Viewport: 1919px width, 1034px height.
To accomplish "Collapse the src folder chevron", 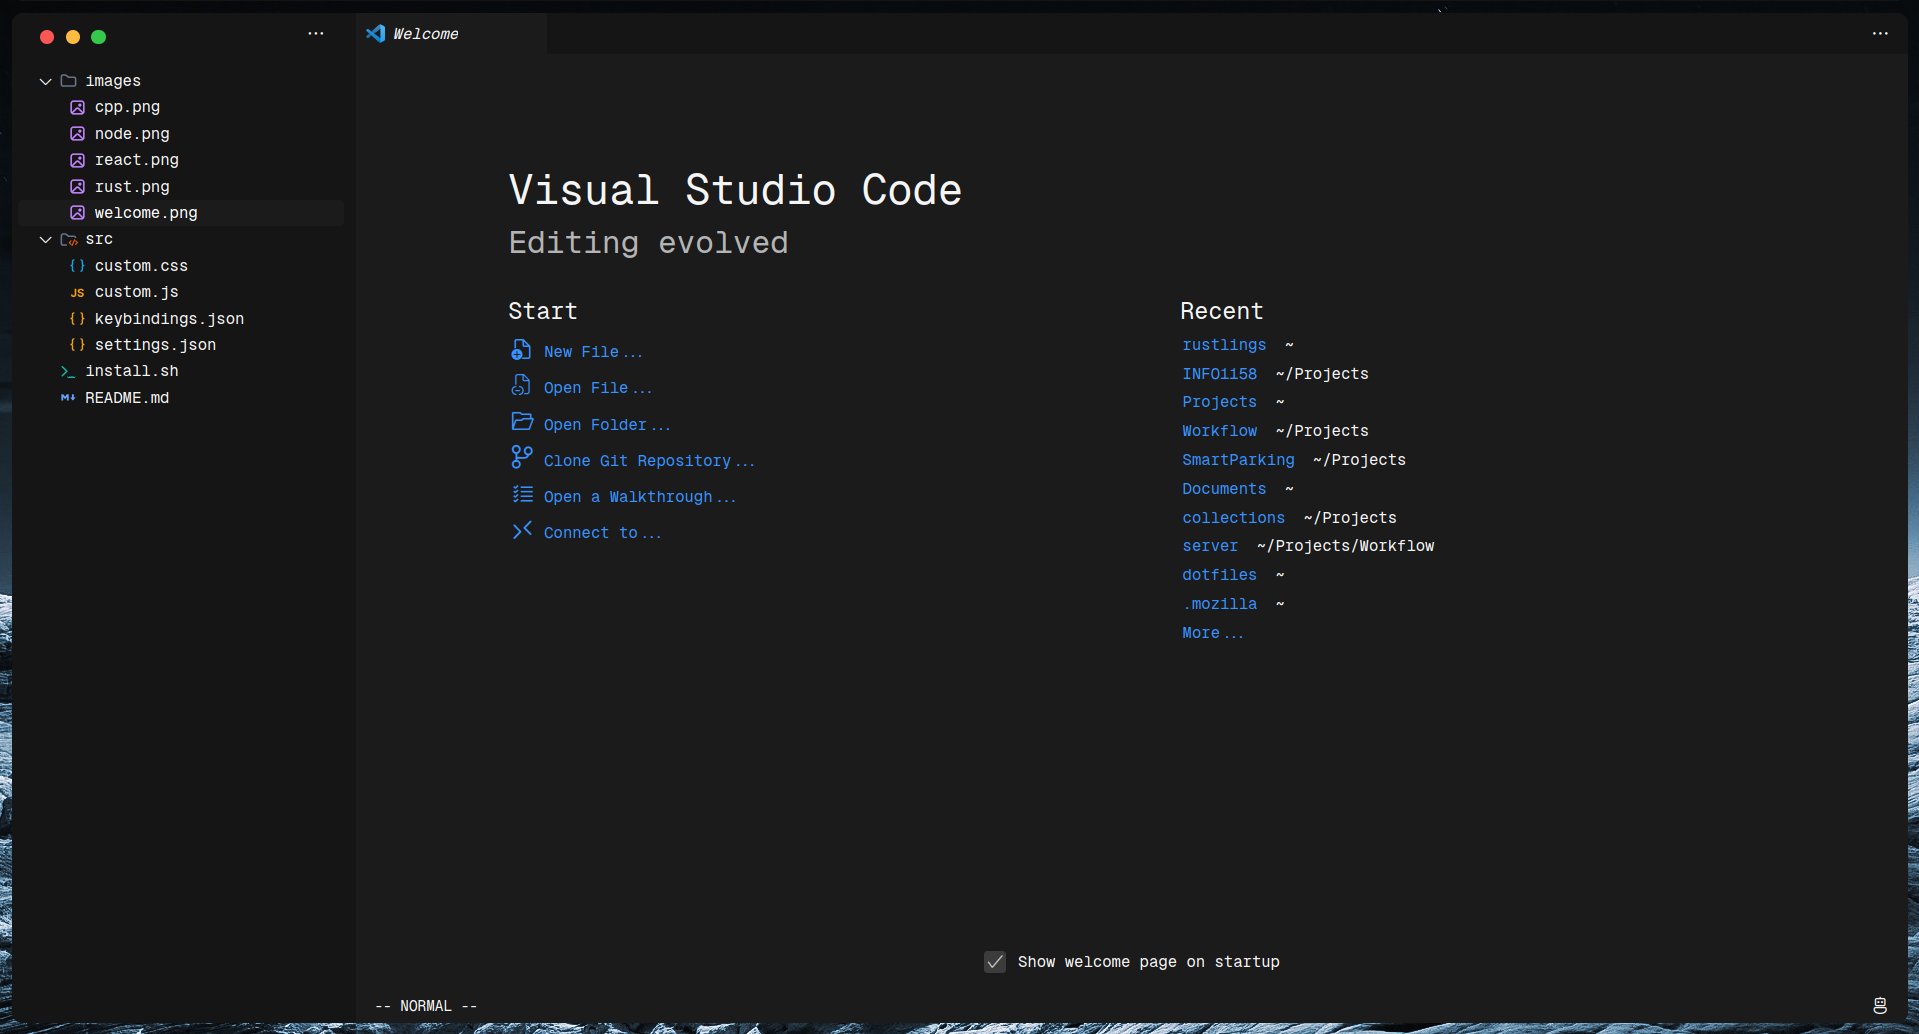I will pyautogui.click(x=45, y=240).
